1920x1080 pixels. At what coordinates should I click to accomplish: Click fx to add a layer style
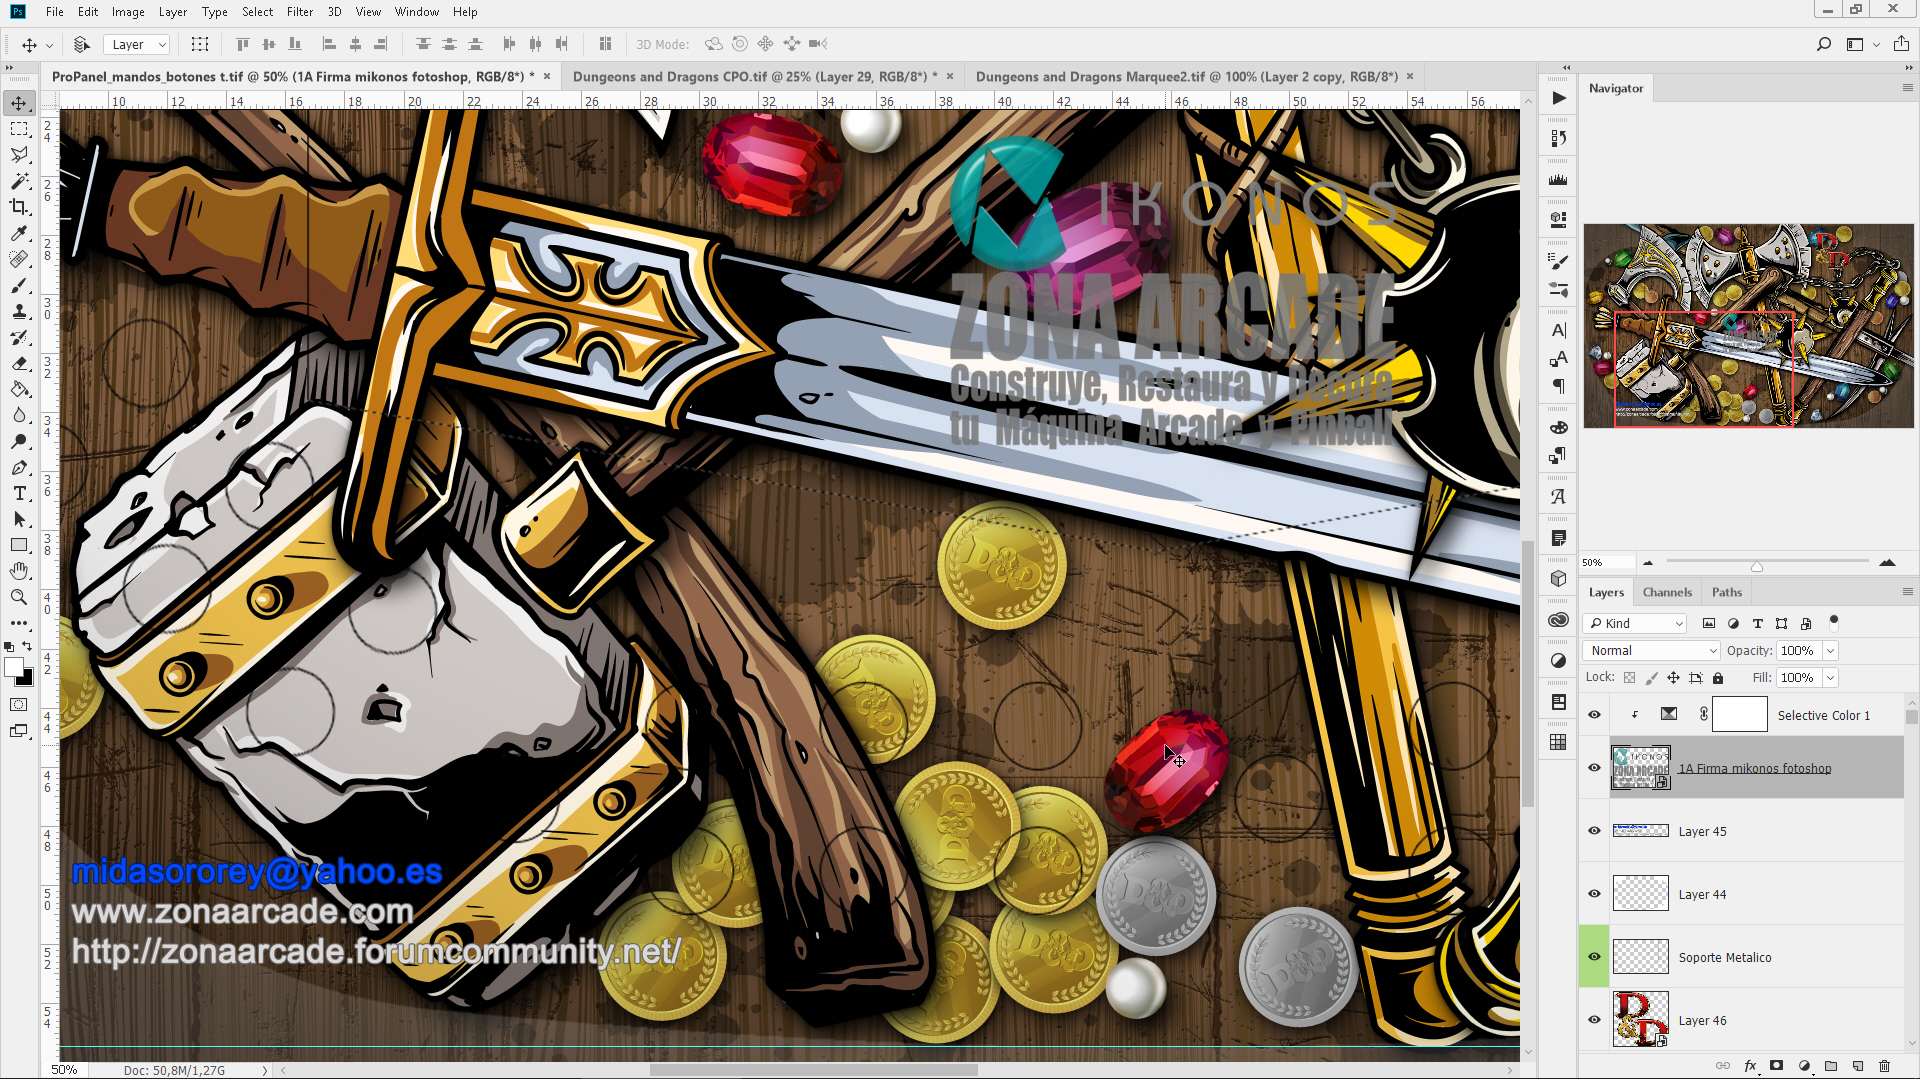(1752, 1066)
